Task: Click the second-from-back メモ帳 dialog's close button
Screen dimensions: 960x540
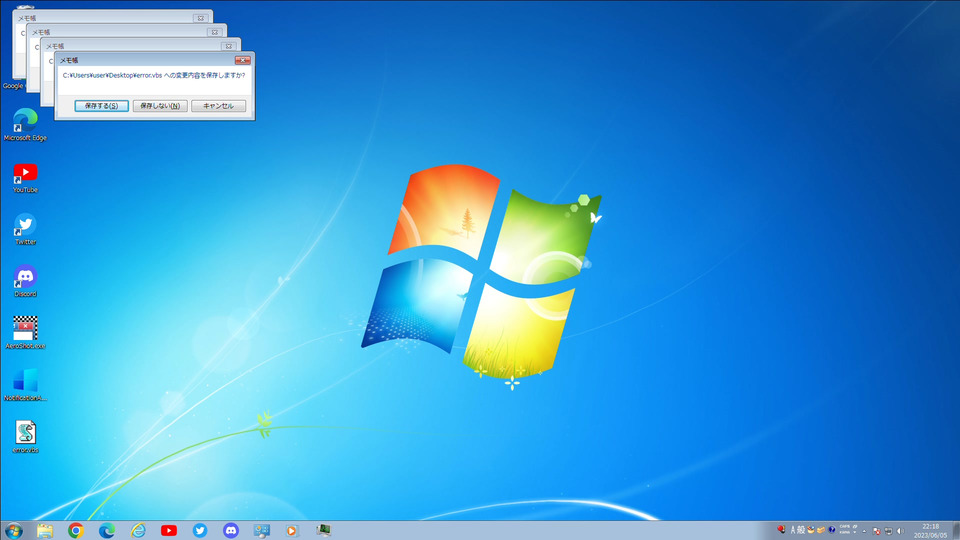Action: 214,32
